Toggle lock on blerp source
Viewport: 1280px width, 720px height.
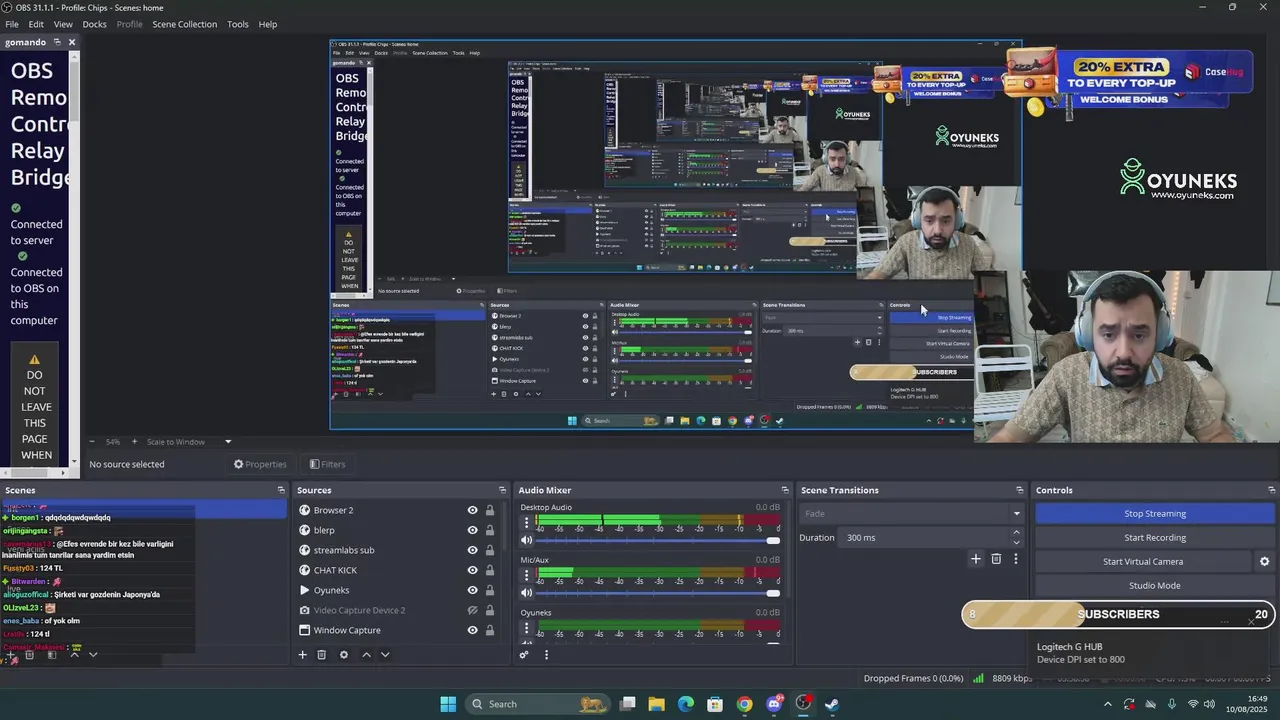pyautogui.click(x=490, y=530)
